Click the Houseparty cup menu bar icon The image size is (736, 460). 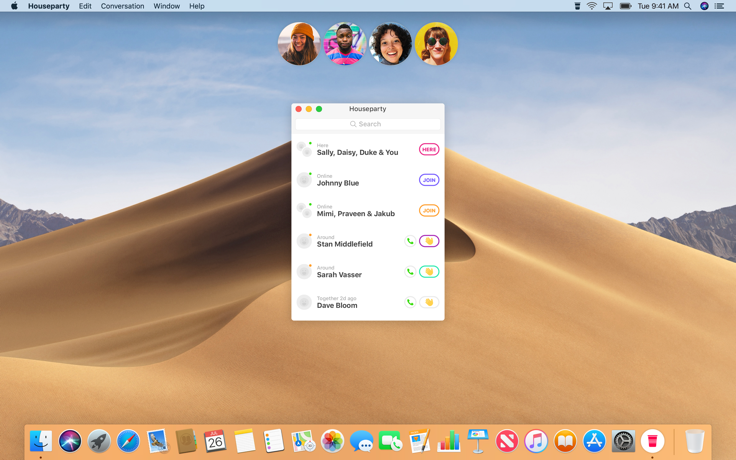(577, 6)
